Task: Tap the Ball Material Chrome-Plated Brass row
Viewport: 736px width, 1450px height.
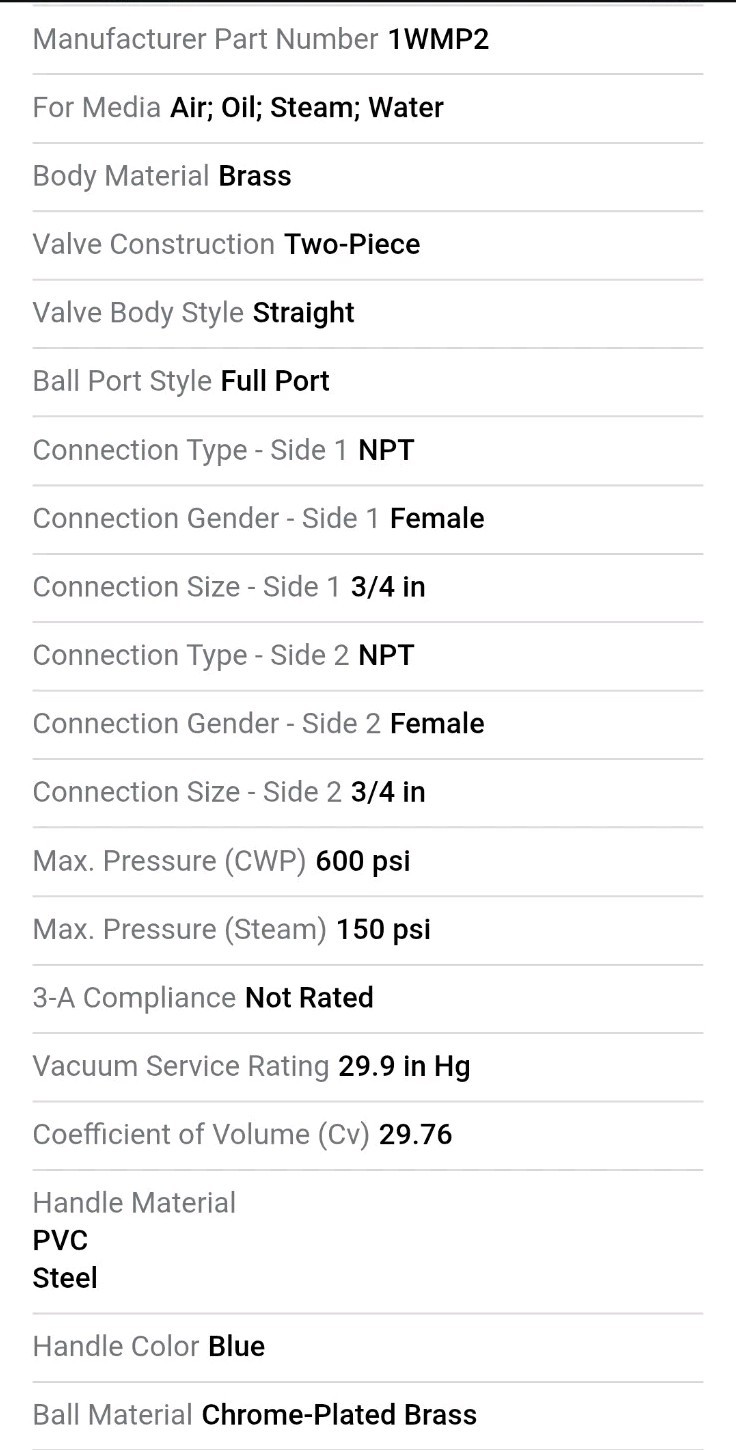Action: point(368,1416)
